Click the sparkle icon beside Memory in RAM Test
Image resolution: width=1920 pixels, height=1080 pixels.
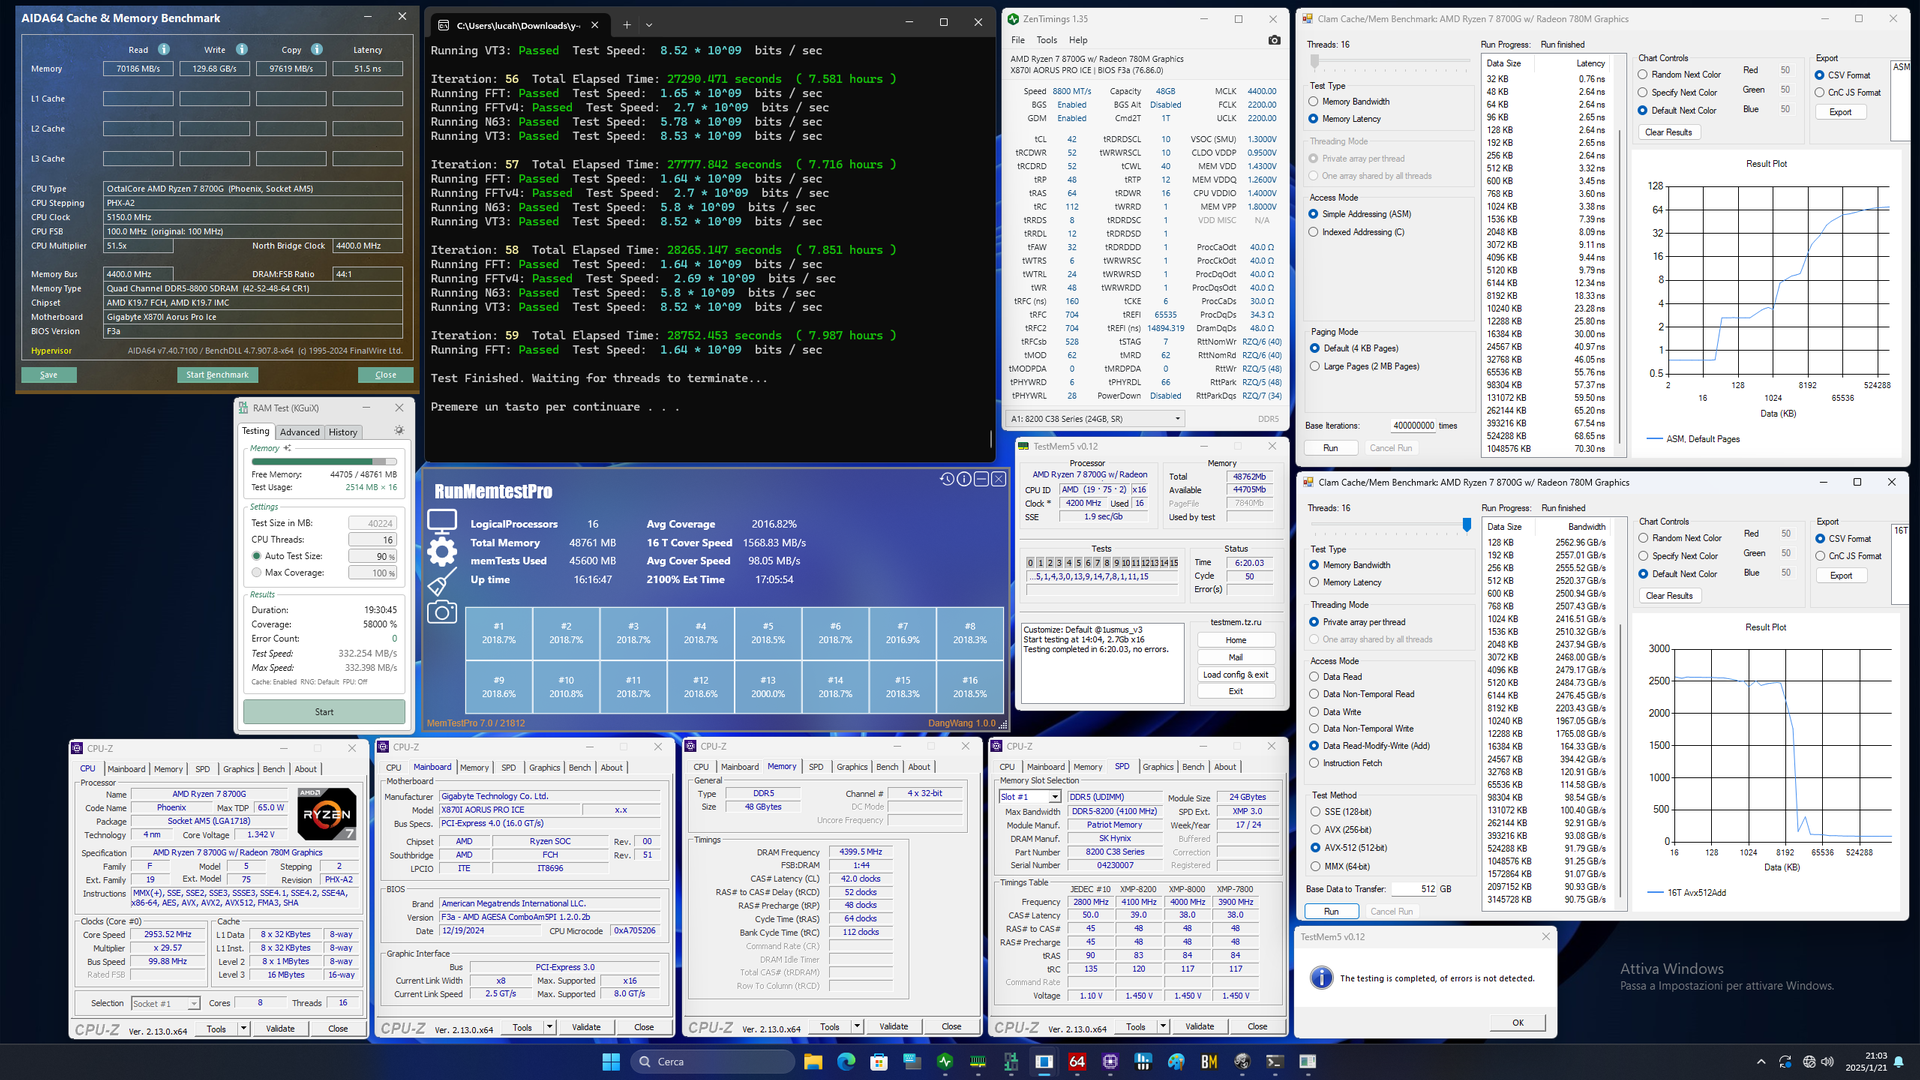point(288,448)
